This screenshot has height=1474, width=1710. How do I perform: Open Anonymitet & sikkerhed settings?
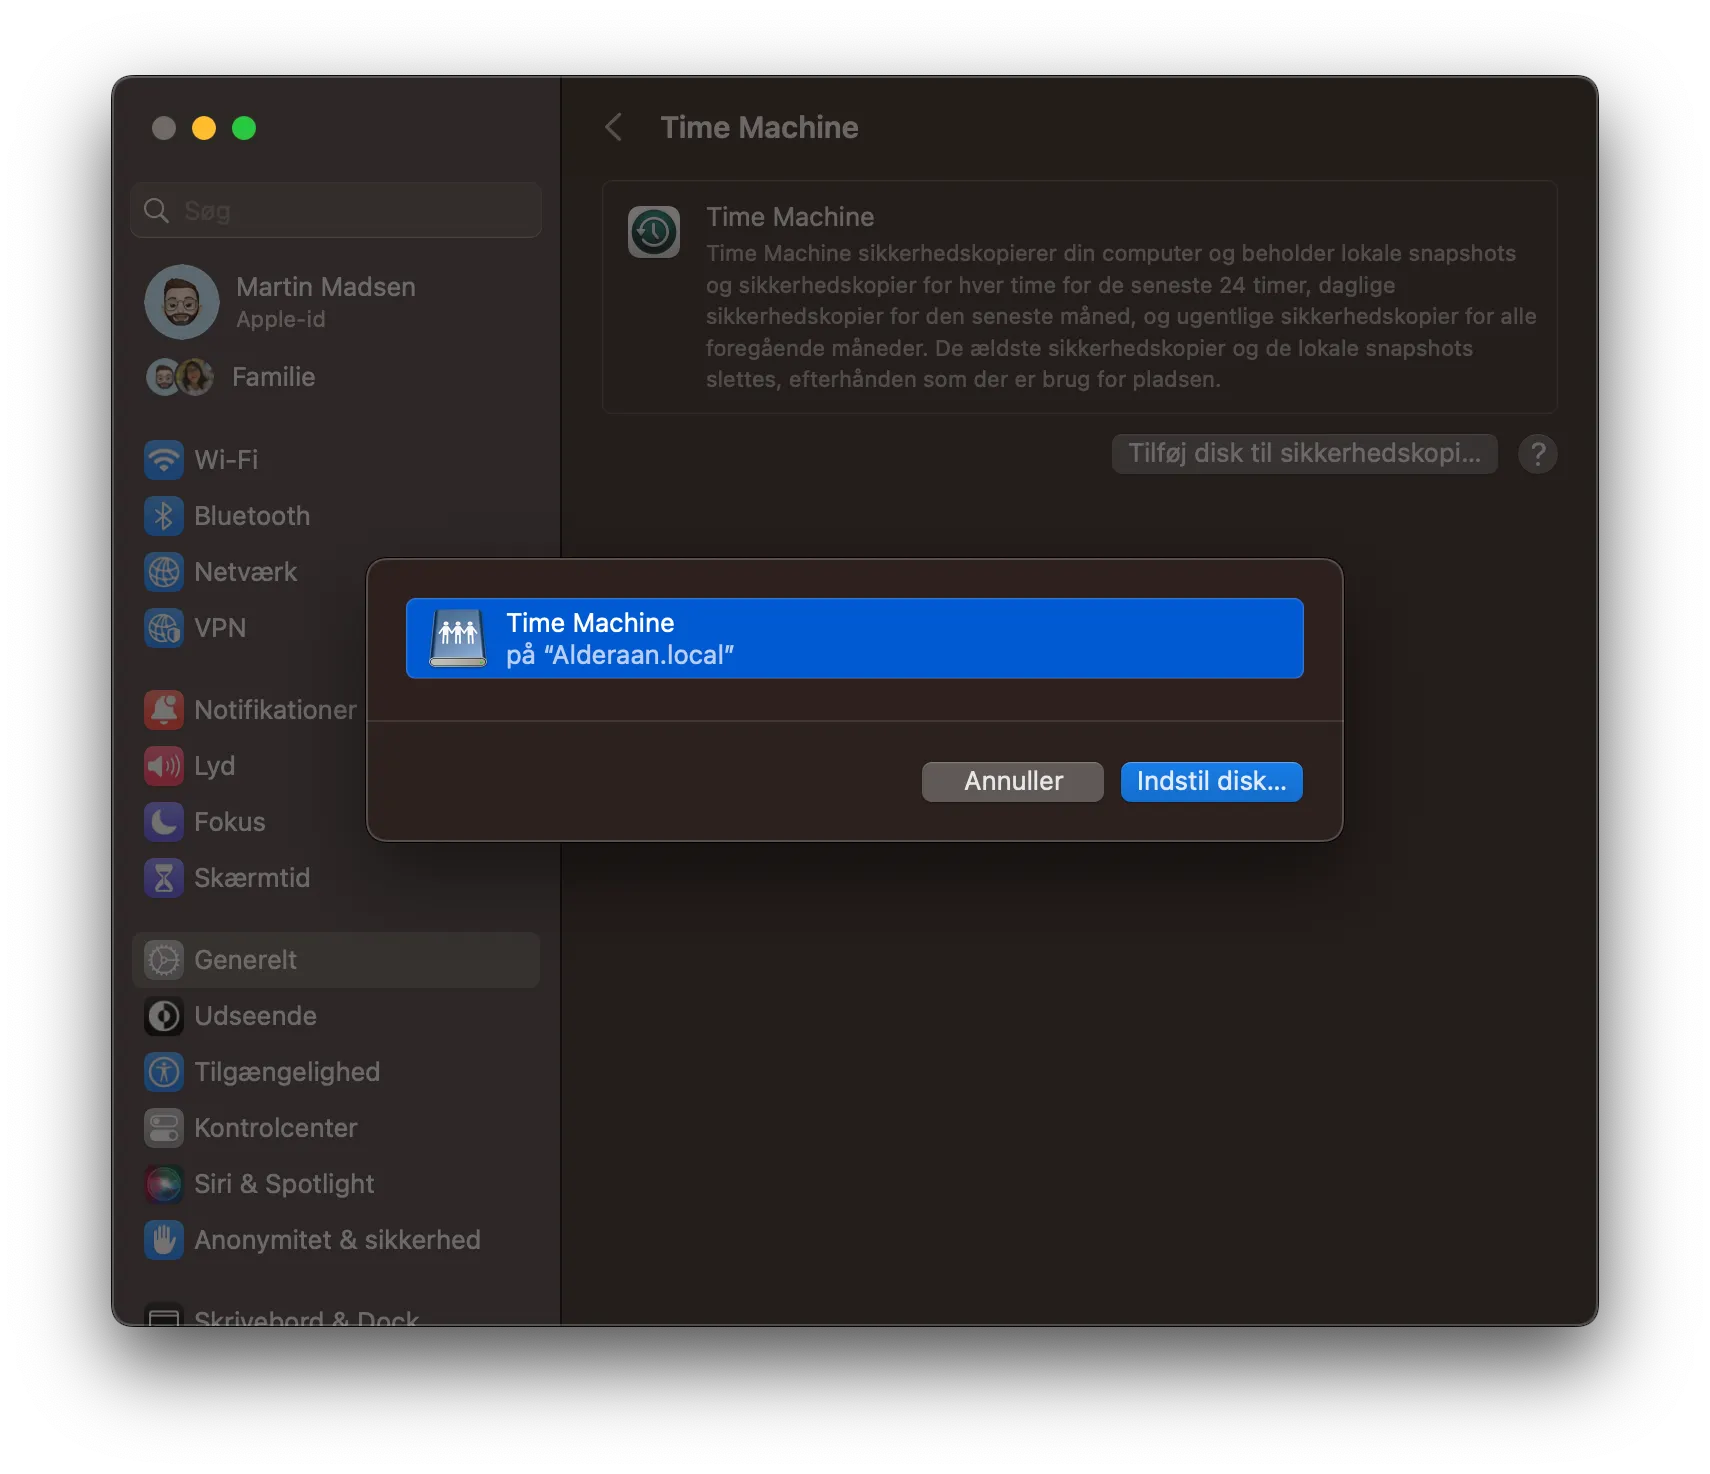[x=337, y=1240]
